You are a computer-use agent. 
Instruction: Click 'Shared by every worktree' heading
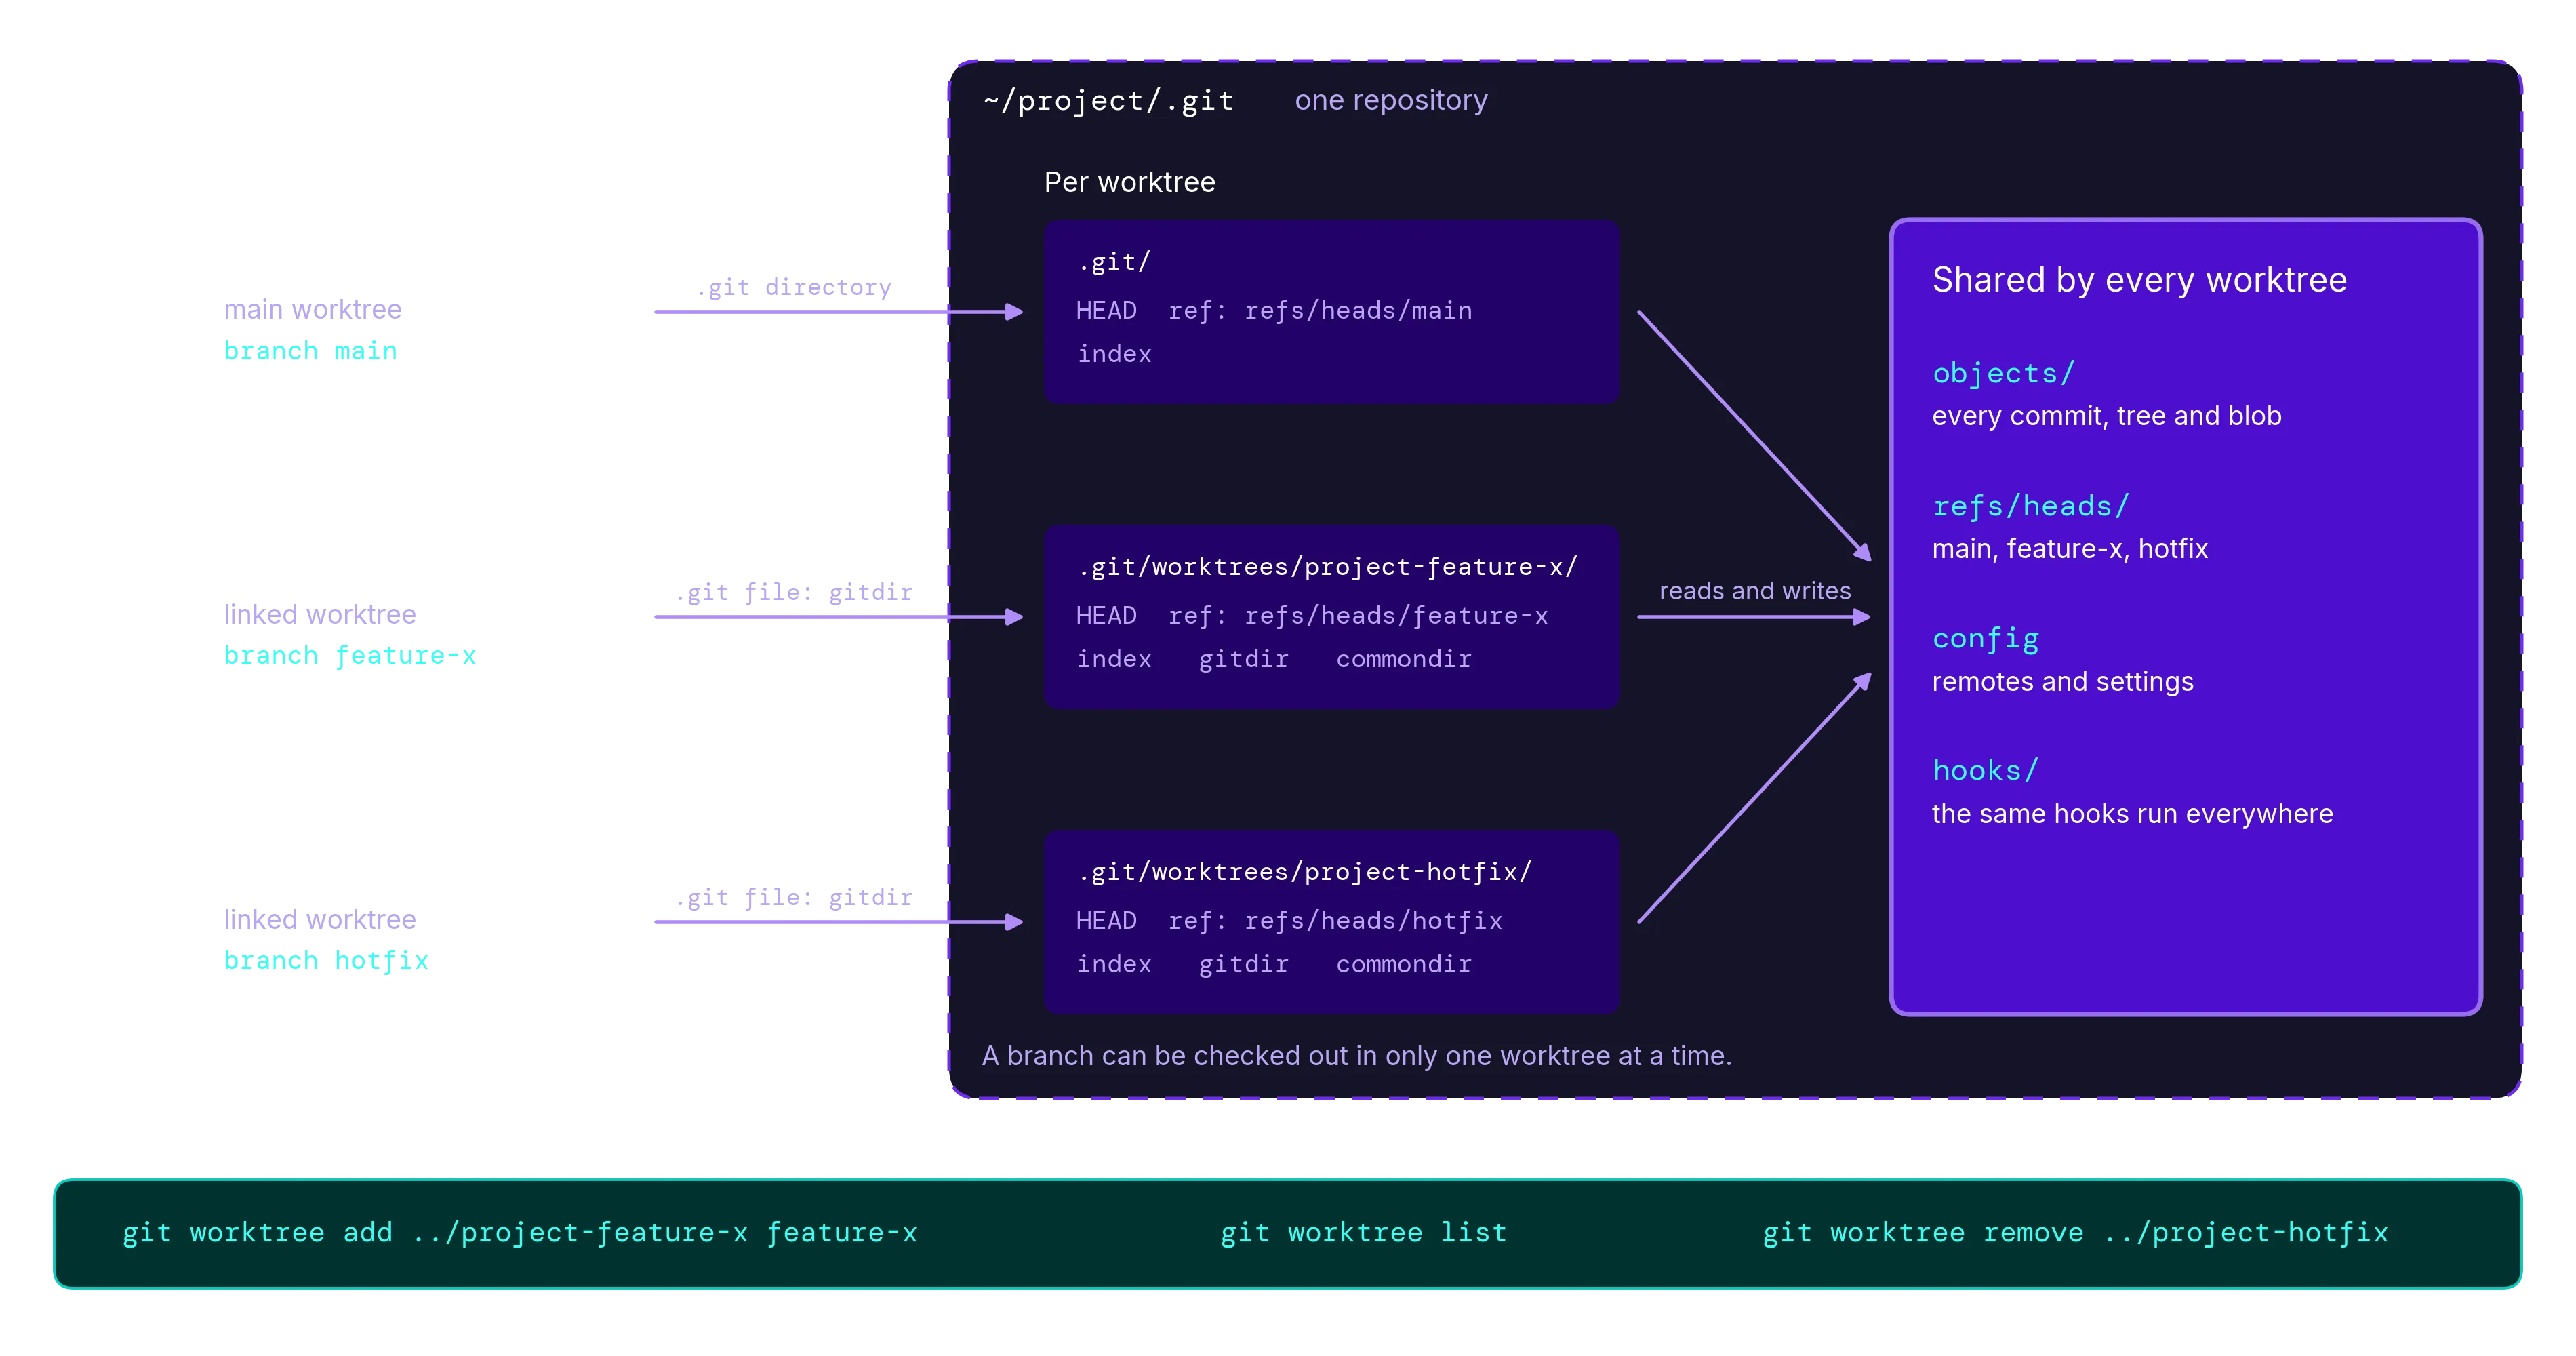pos(2139,280)
